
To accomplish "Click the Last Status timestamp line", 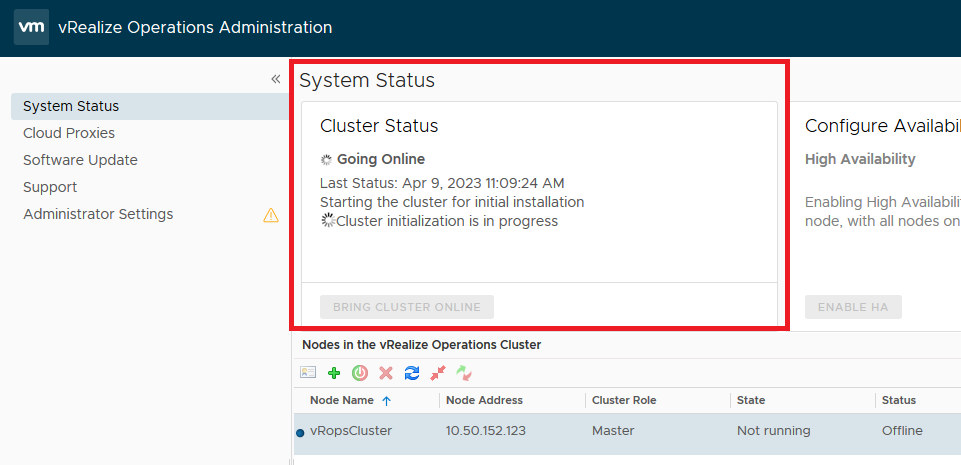I will point(442,183).
